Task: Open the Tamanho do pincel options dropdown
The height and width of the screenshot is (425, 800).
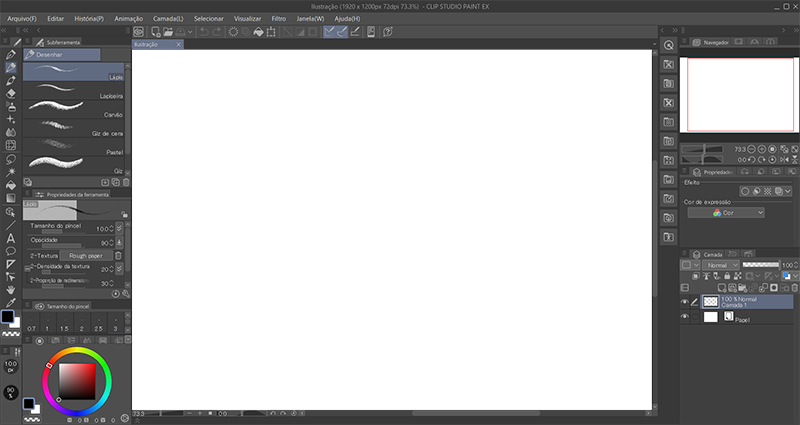Action: (120, 228)
